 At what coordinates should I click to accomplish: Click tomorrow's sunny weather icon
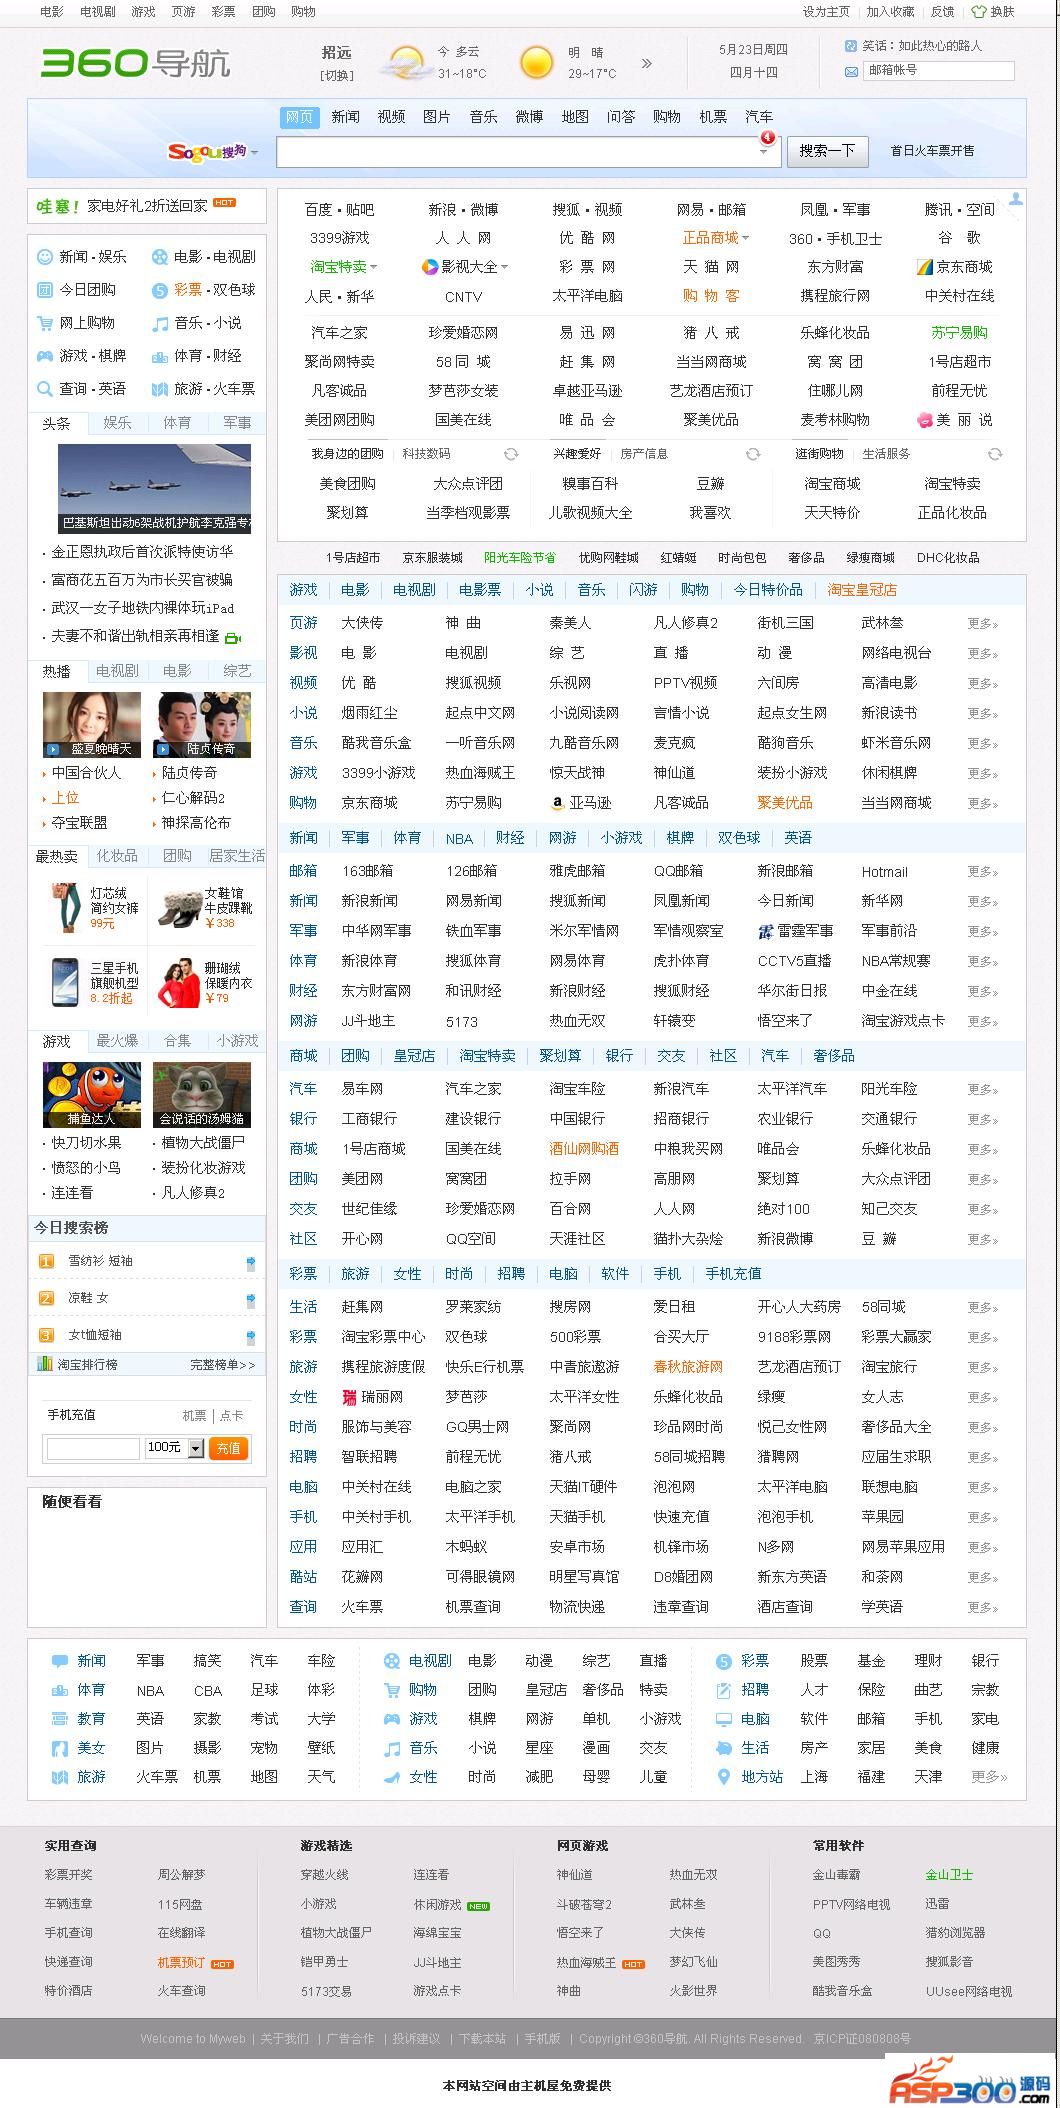point(536,63)
